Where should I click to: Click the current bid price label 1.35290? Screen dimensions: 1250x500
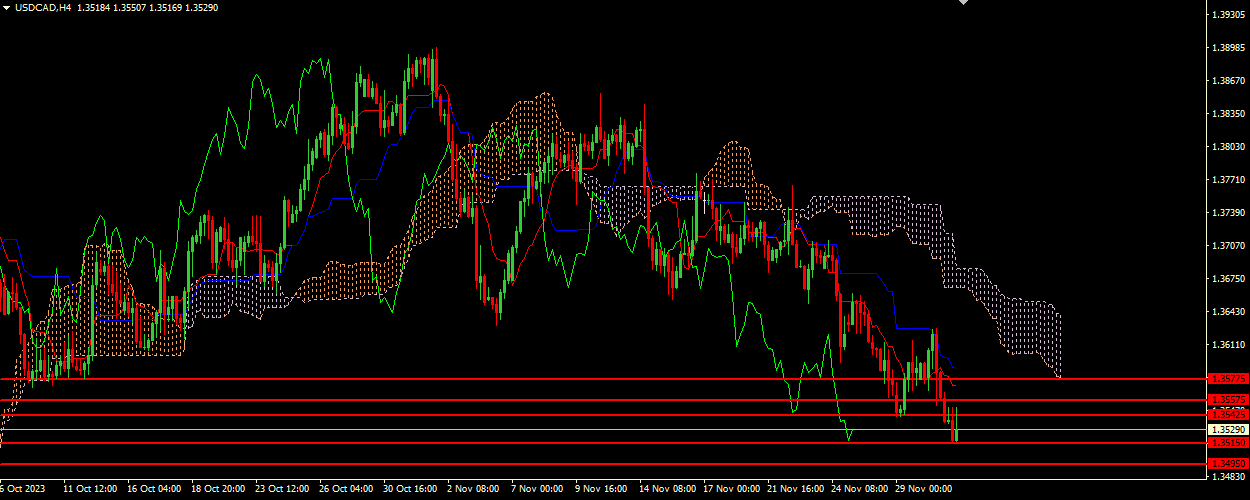[x=1226, y=428]
